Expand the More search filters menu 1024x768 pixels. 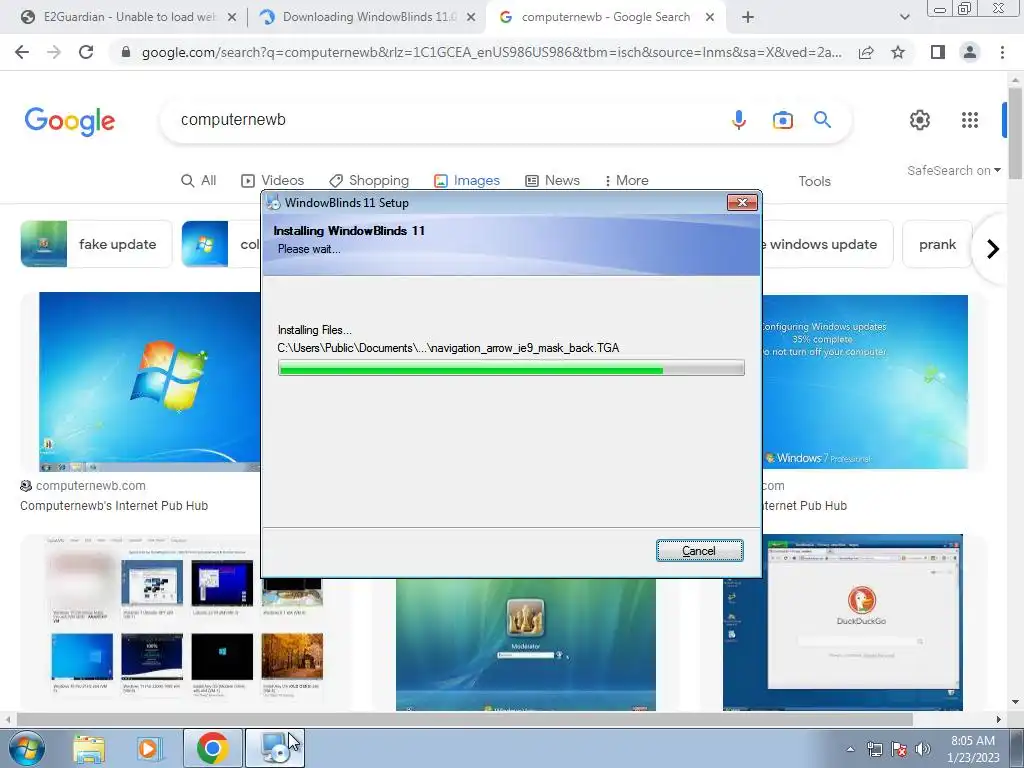[626, 180]
